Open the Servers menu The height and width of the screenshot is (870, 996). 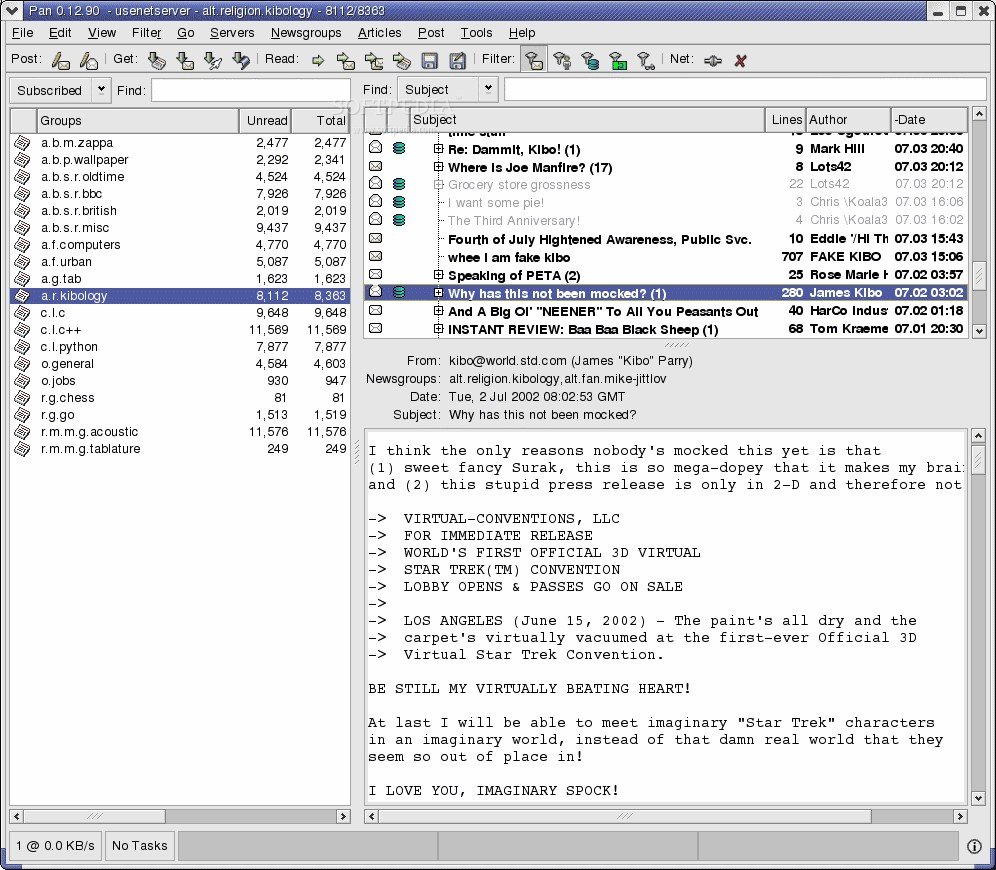[232, 32]
